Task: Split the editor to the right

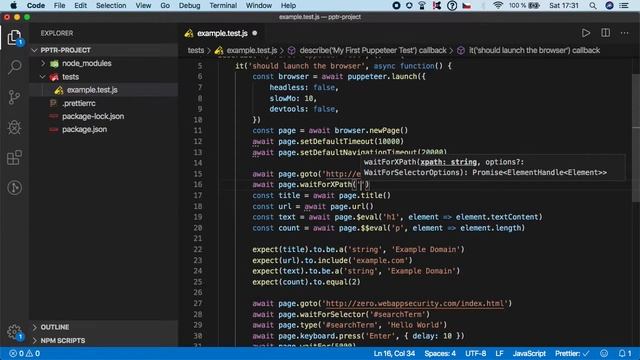Action: [x=606, y=33]
